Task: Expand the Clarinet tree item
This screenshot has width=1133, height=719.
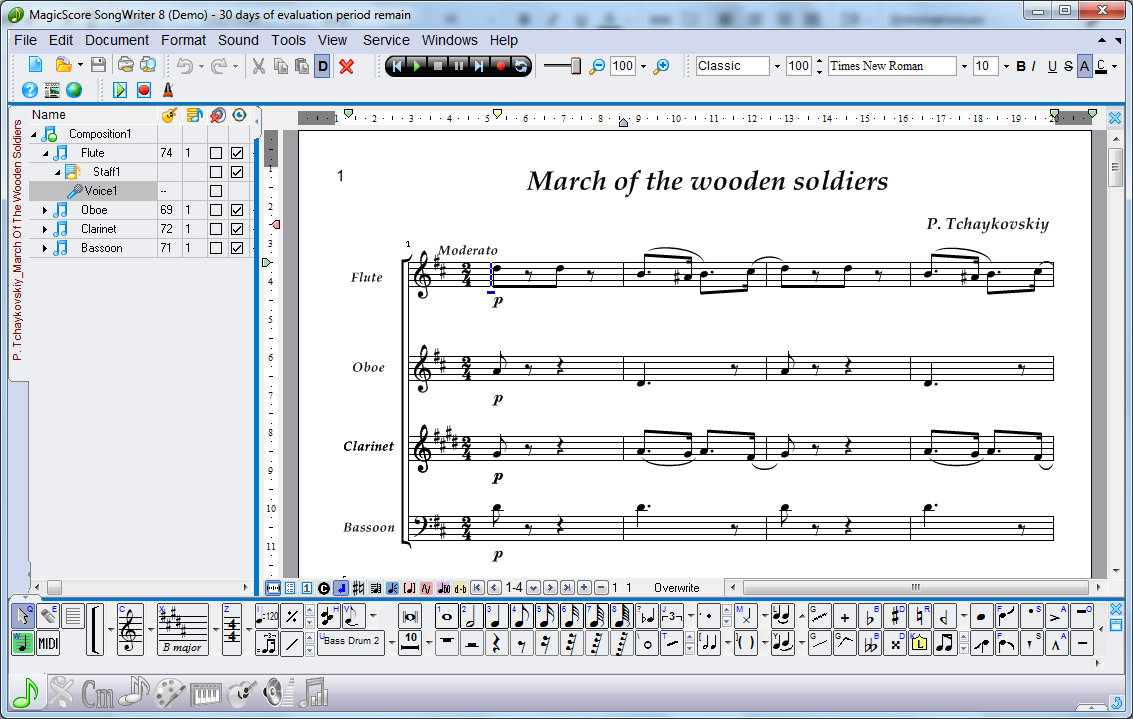Action: coord(45,229)
